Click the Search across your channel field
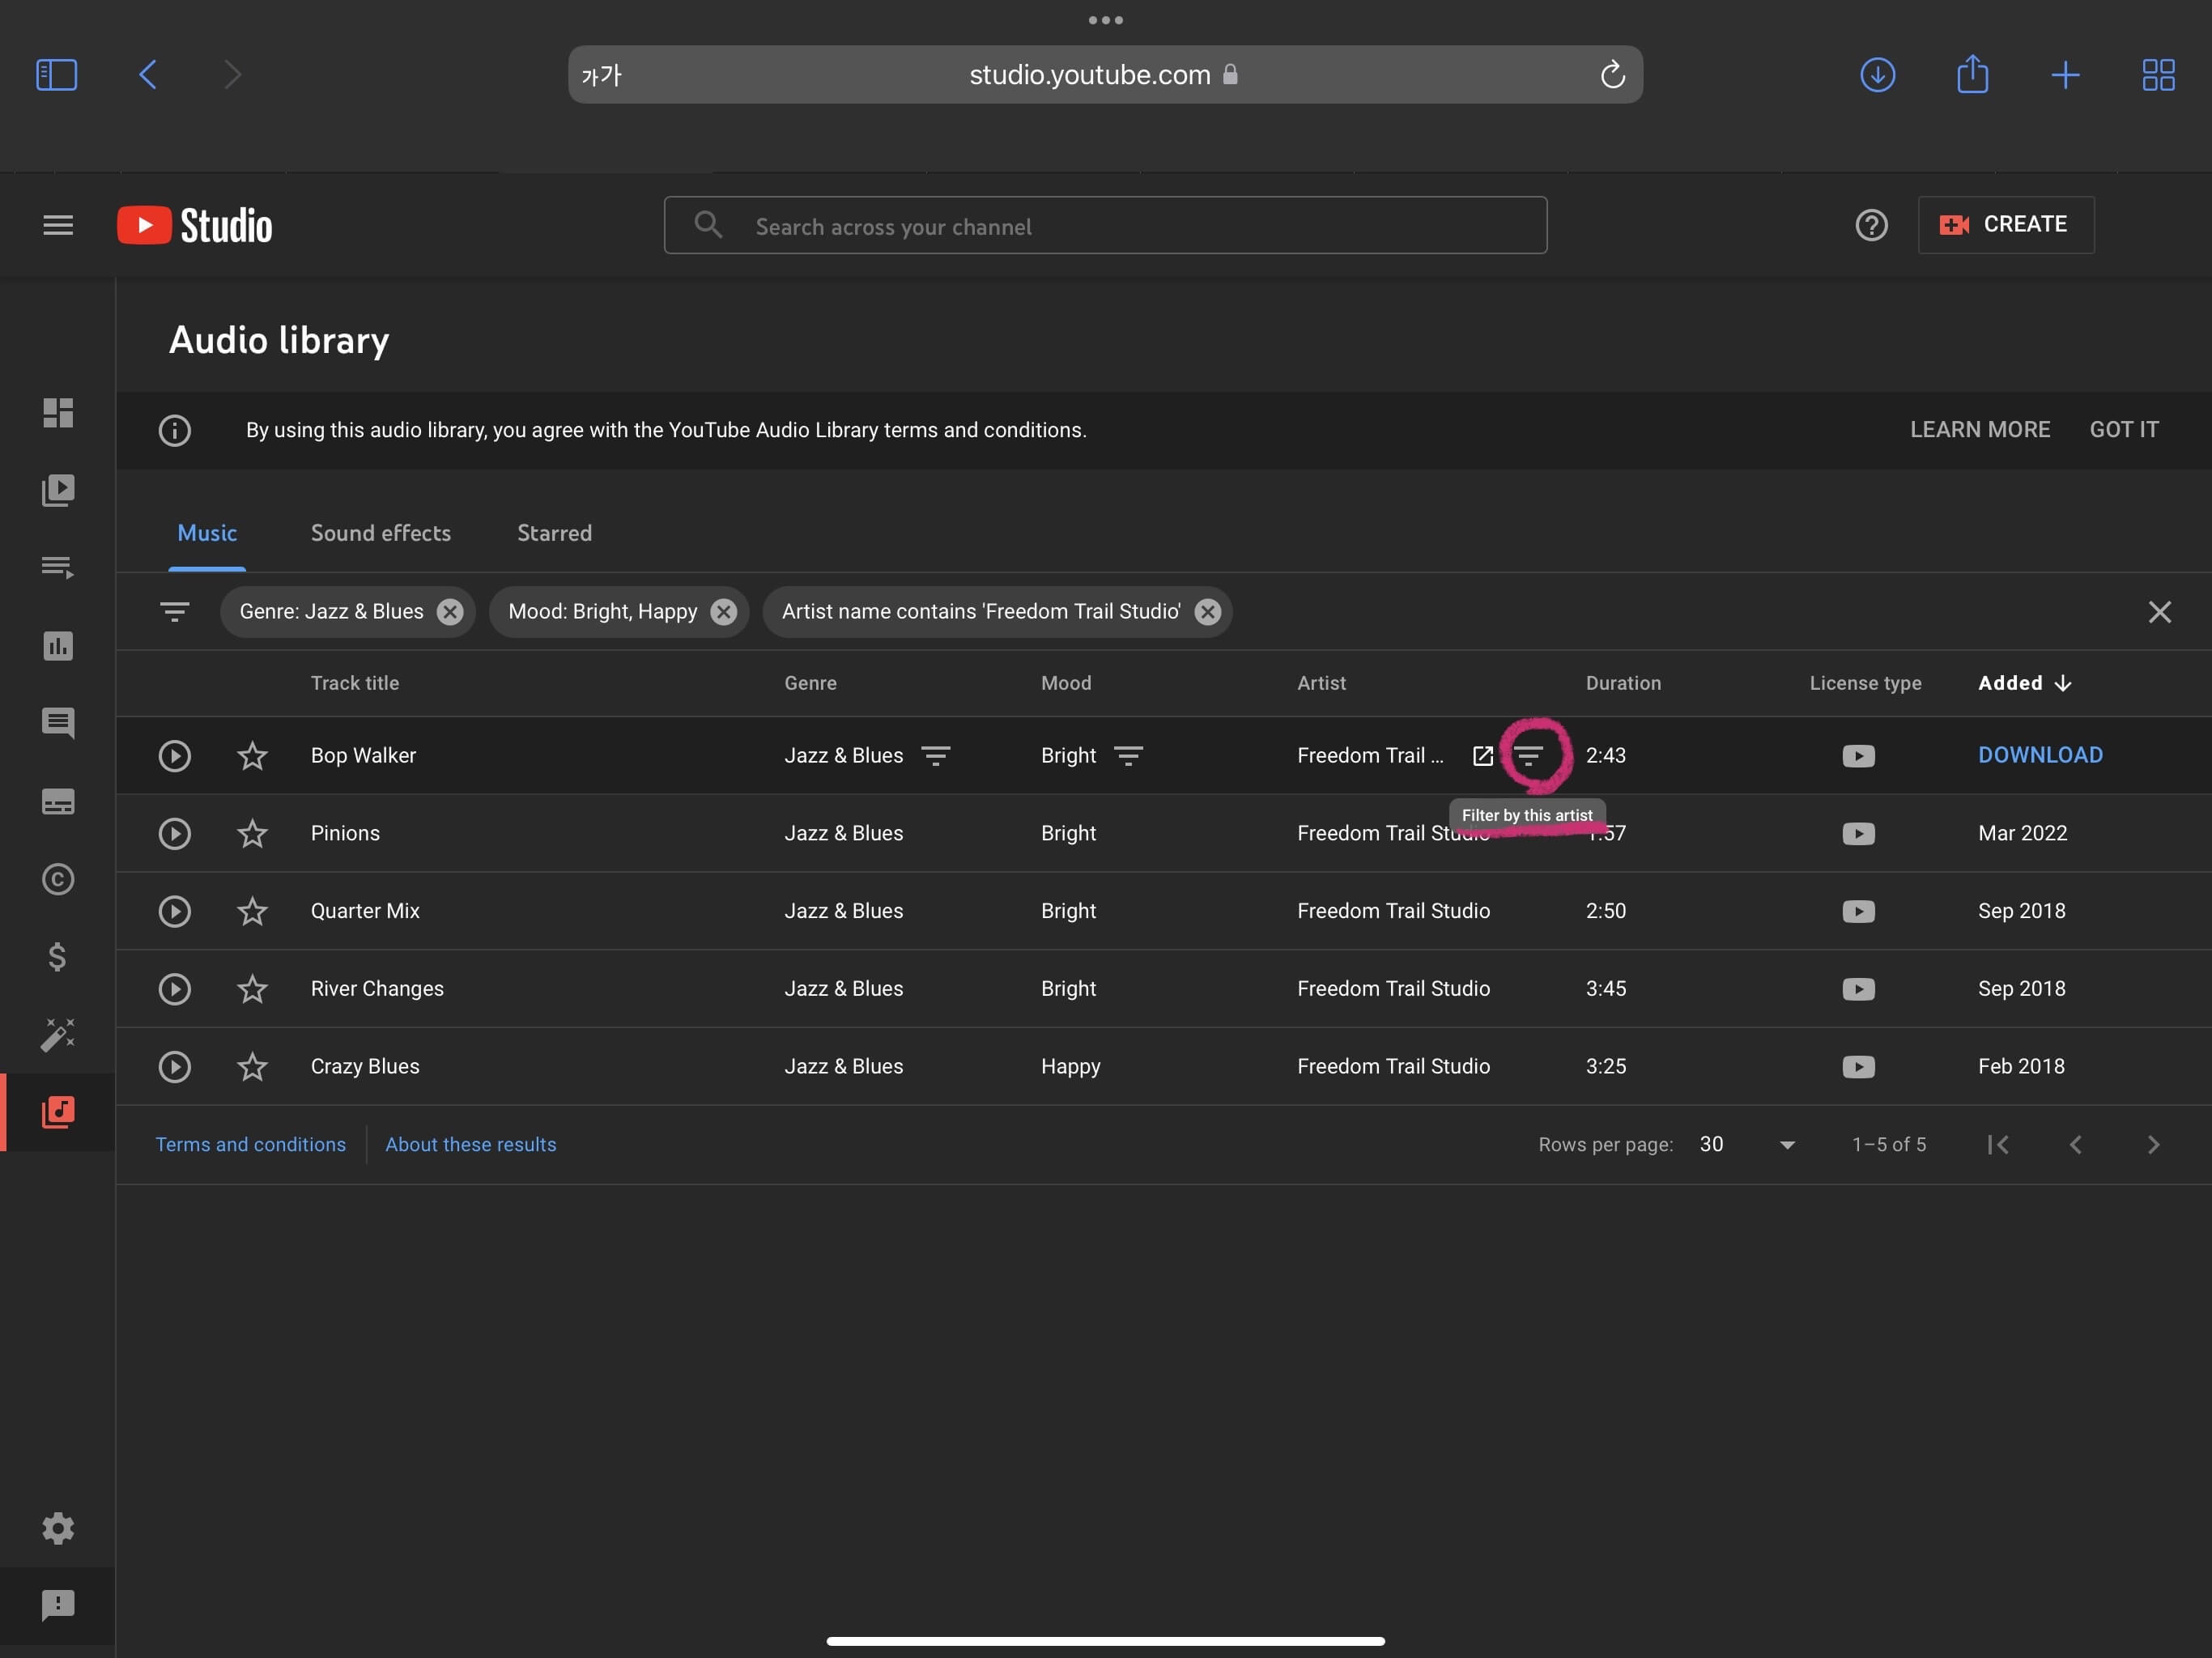The height and width of the screenshot is (1658, 2212). click(x=1105, y=227)
